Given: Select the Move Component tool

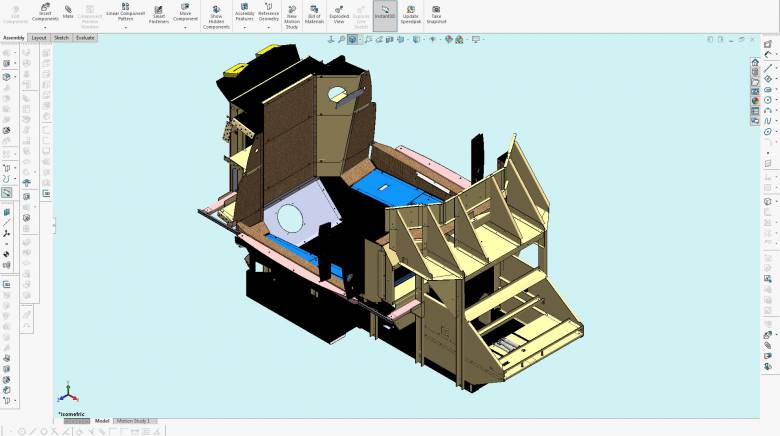Looking at the screenshot, I should coord(186,12).
